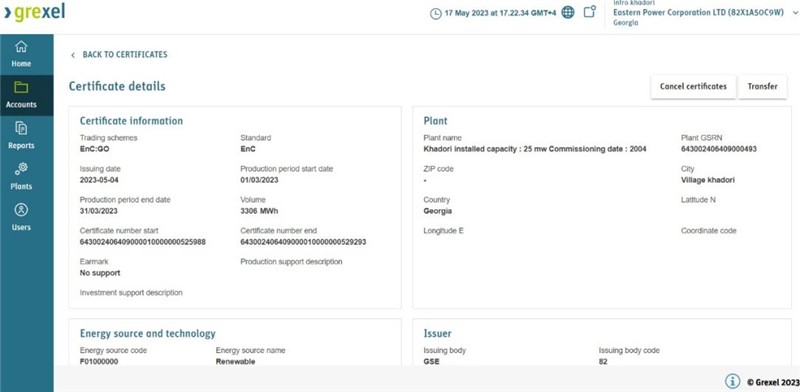Expand the Eastern Power Corporation account dropdown
This screenshot has width=800, height=392.
point(795,13)
